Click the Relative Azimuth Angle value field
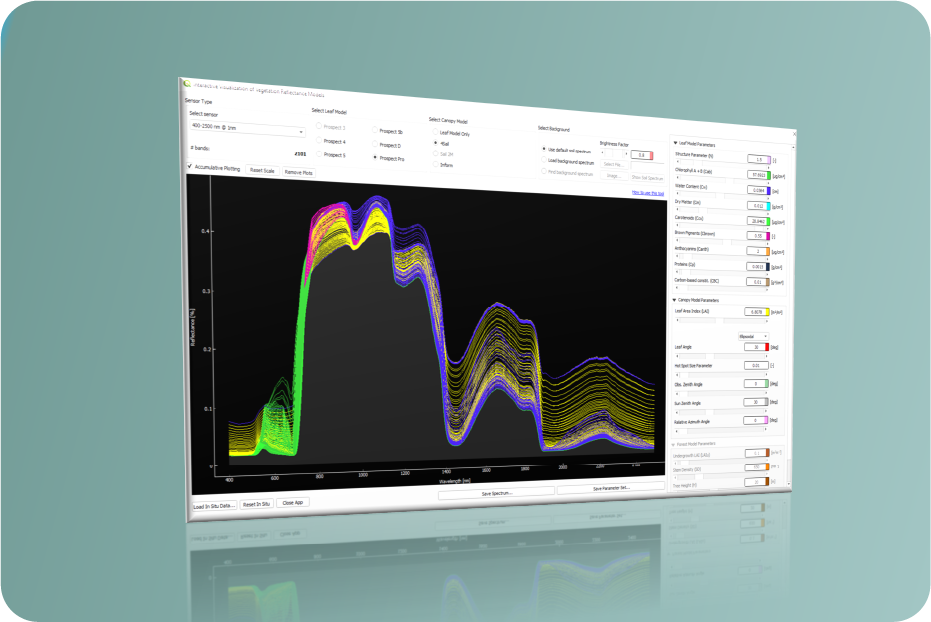 [754, 420]
